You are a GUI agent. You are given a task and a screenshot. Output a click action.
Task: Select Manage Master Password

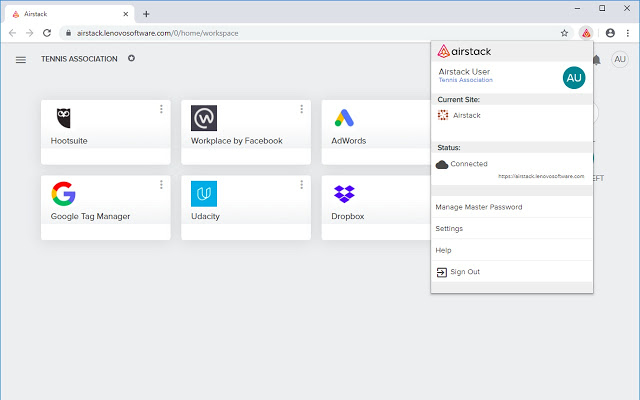coord(512,207)
